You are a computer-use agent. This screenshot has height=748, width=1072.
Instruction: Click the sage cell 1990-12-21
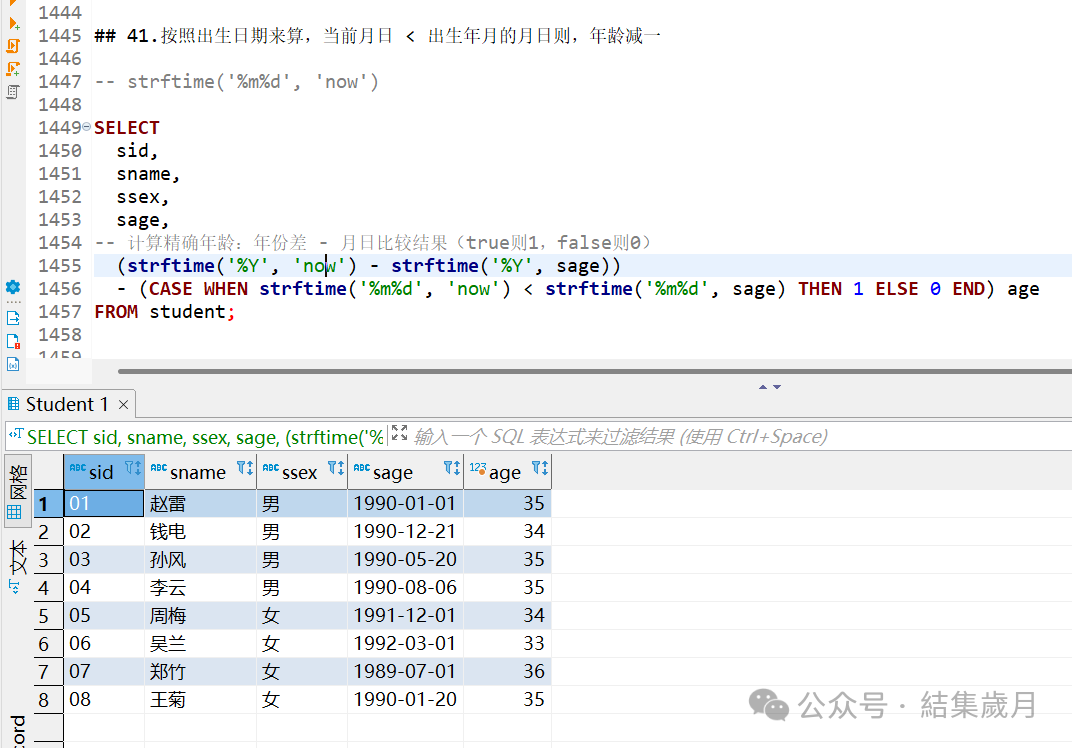(x=405, y=532)
